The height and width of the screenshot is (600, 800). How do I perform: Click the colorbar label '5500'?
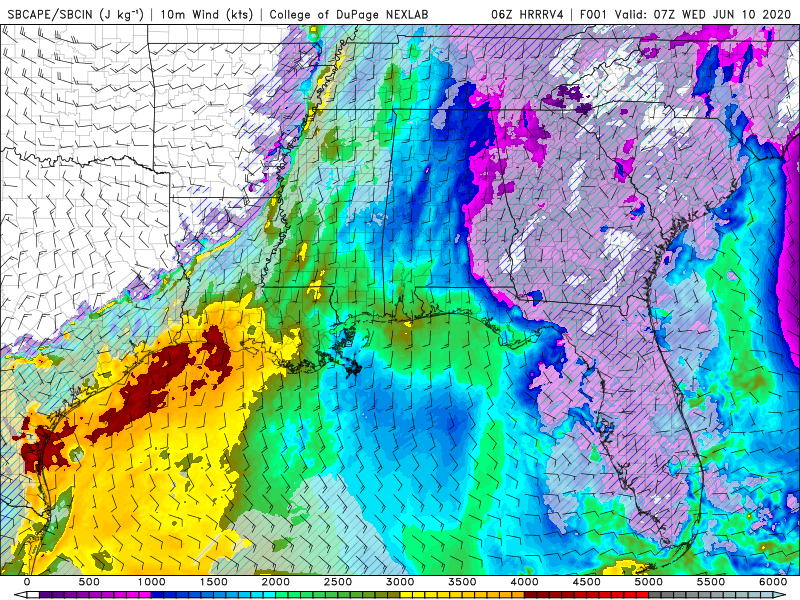coord(711,582)
